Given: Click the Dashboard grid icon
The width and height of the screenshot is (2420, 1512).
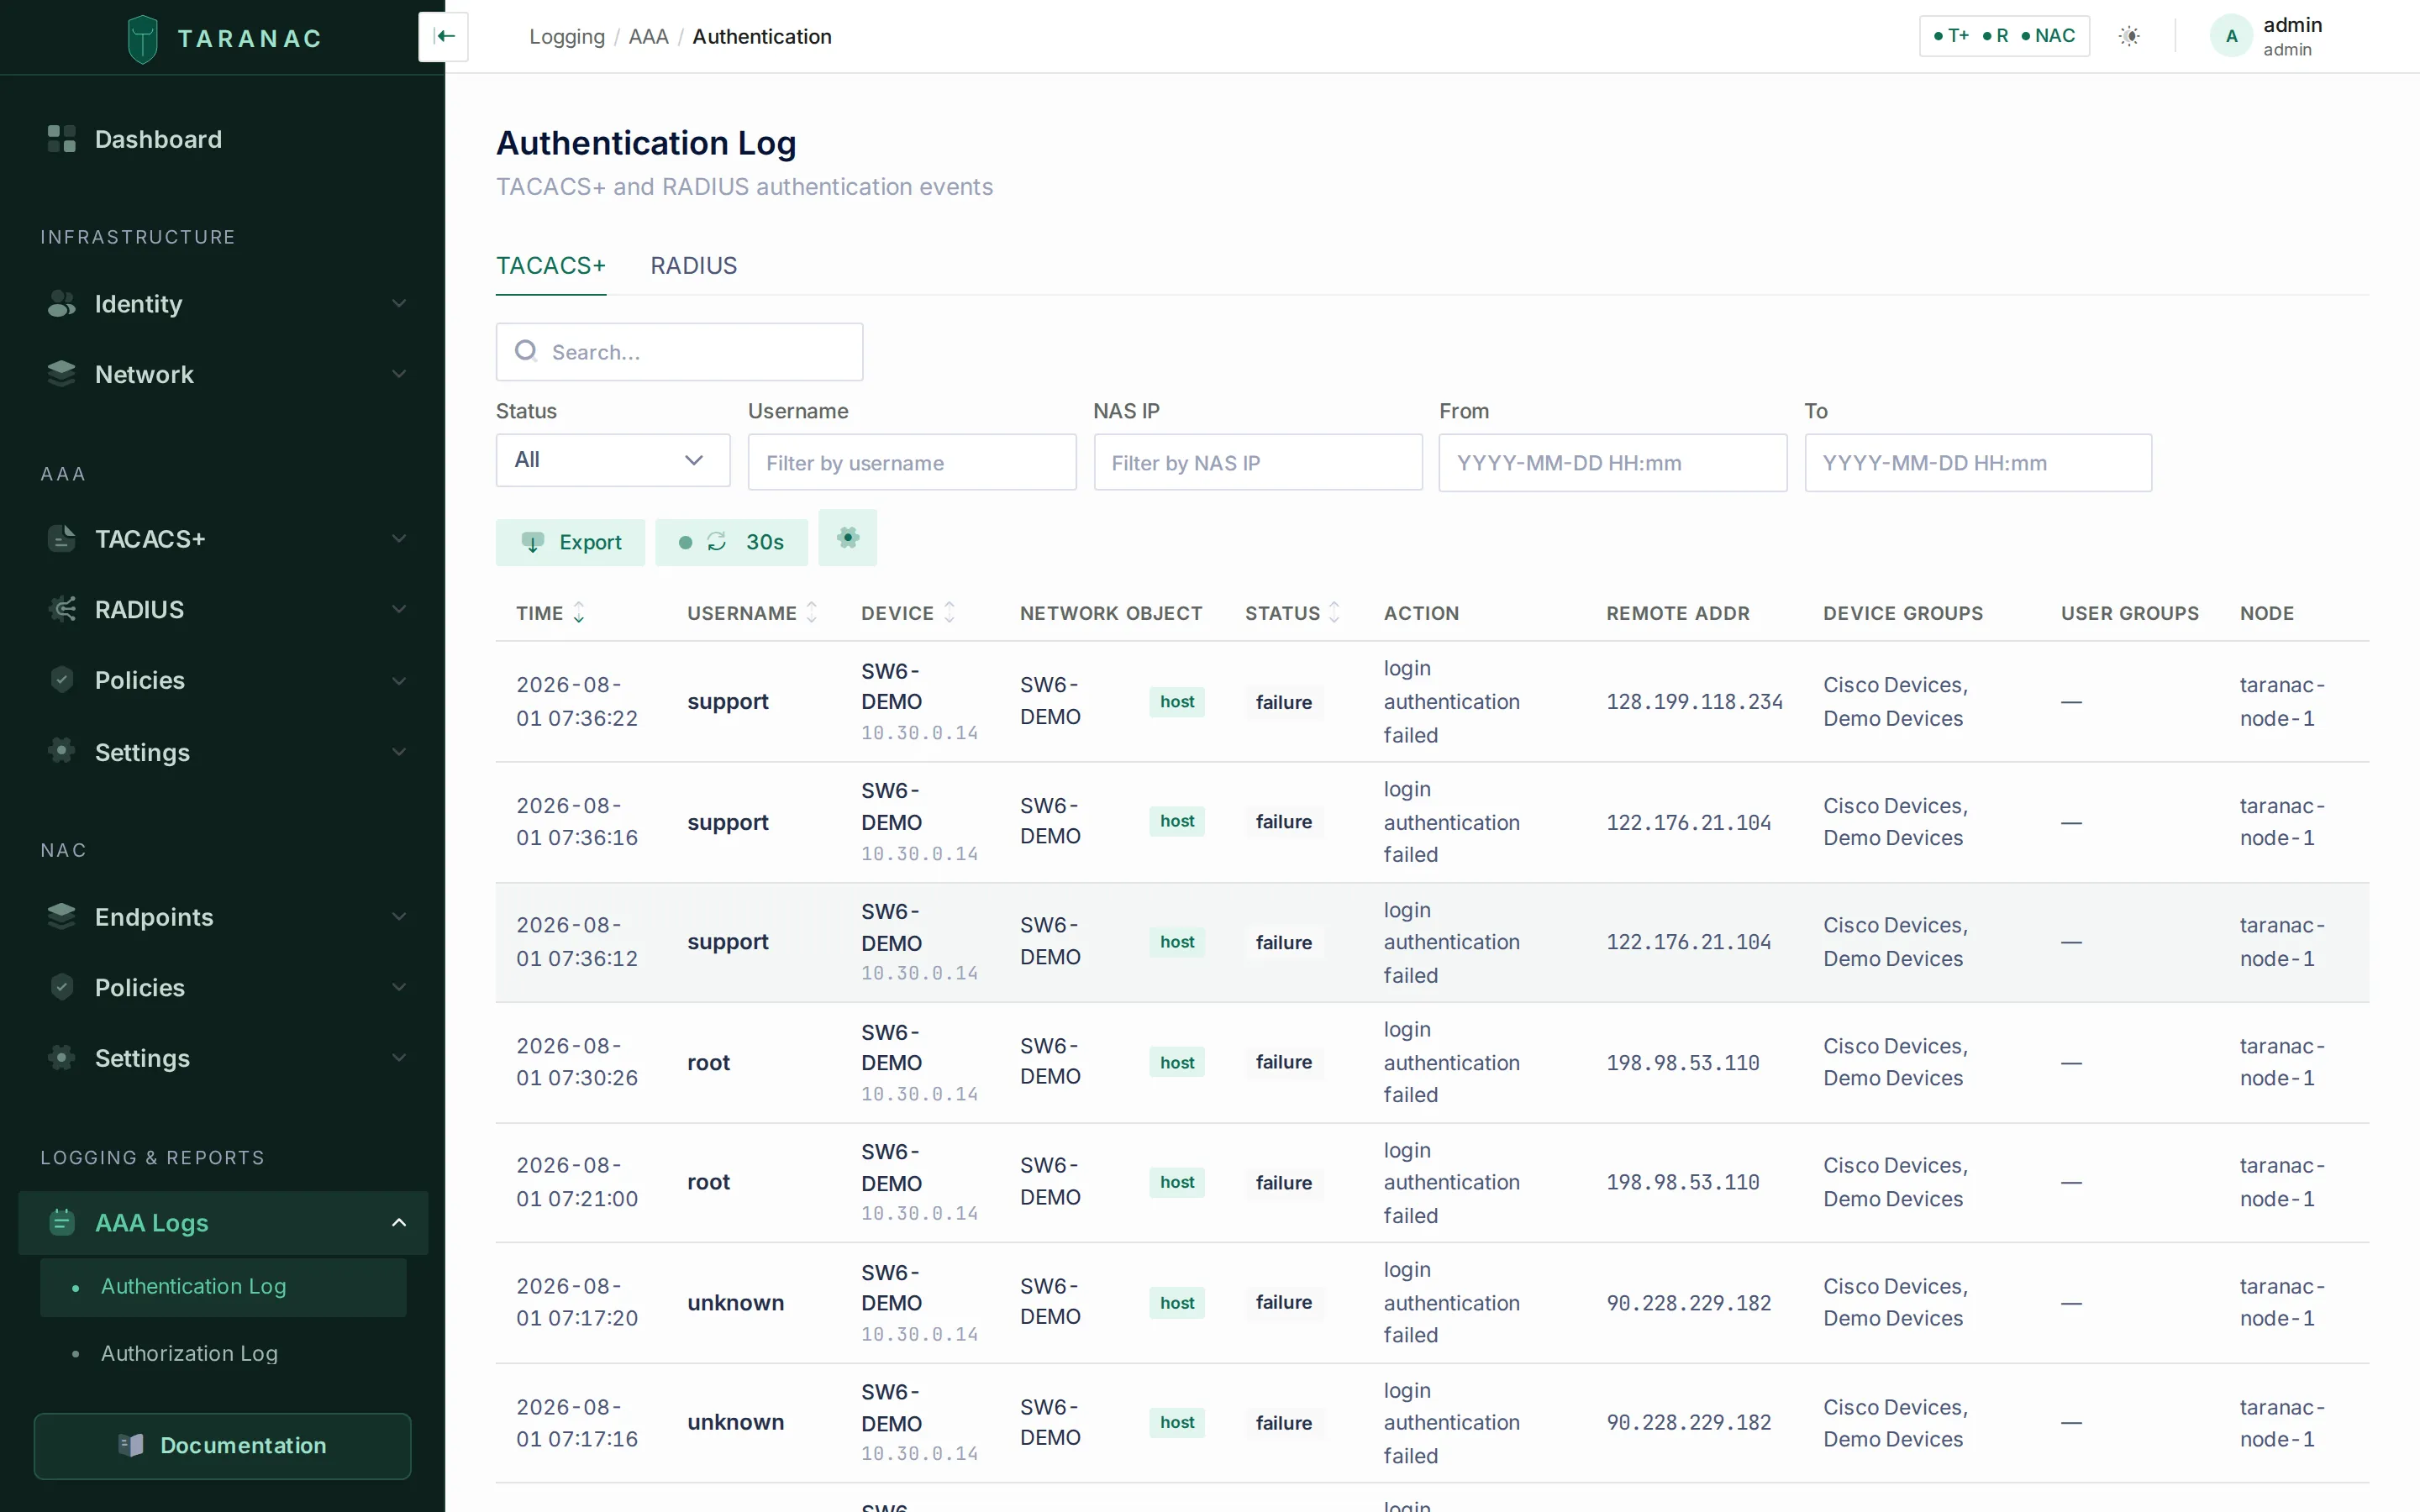Looking at the screenshot, I should (62, 139).
